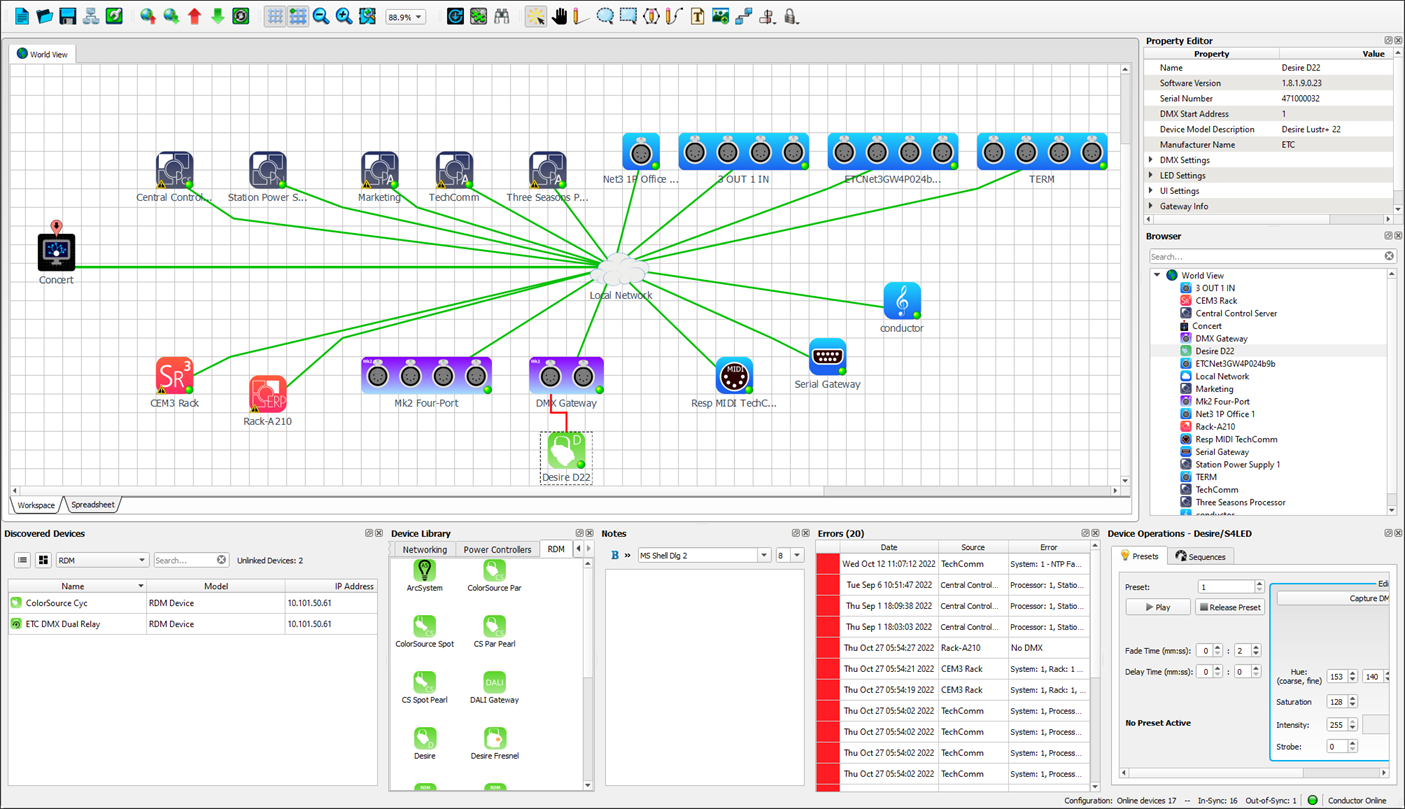Screen dimensions: 1405x809
Task: Open the 88.9% zoom level dropdown
Action: pyautogui.click(x=419, y=17)
